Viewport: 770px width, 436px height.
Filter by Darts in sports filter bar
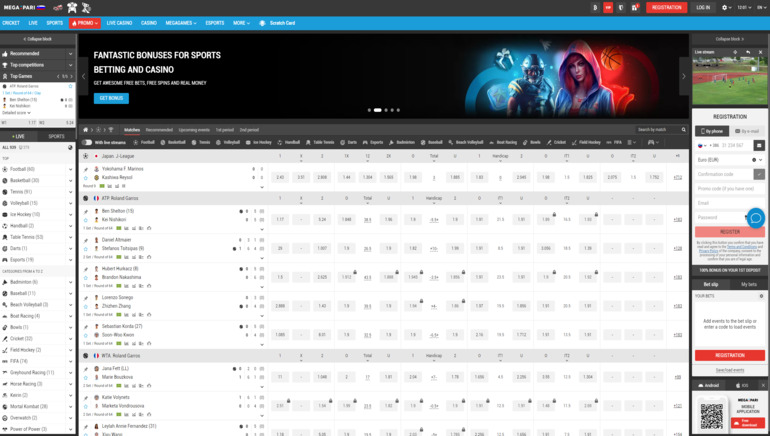(x=348, y=142)
